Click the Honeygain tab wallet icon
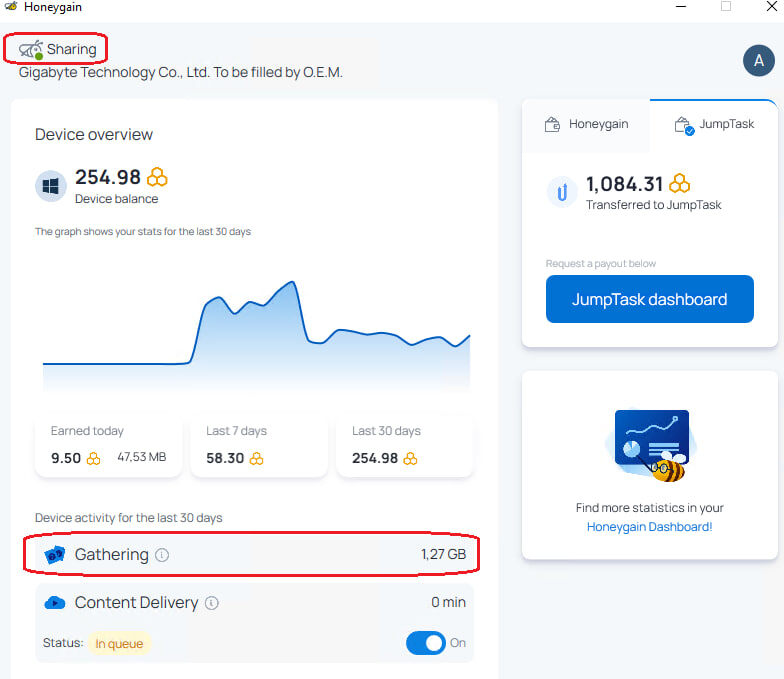Screen dimensions: 784x679 point(552,124)
